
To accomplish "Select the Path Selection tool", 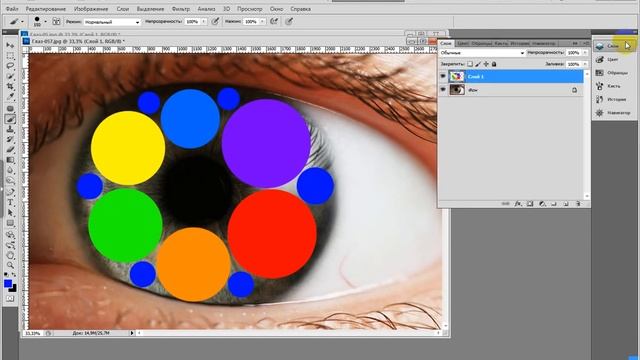I will 10,213.
